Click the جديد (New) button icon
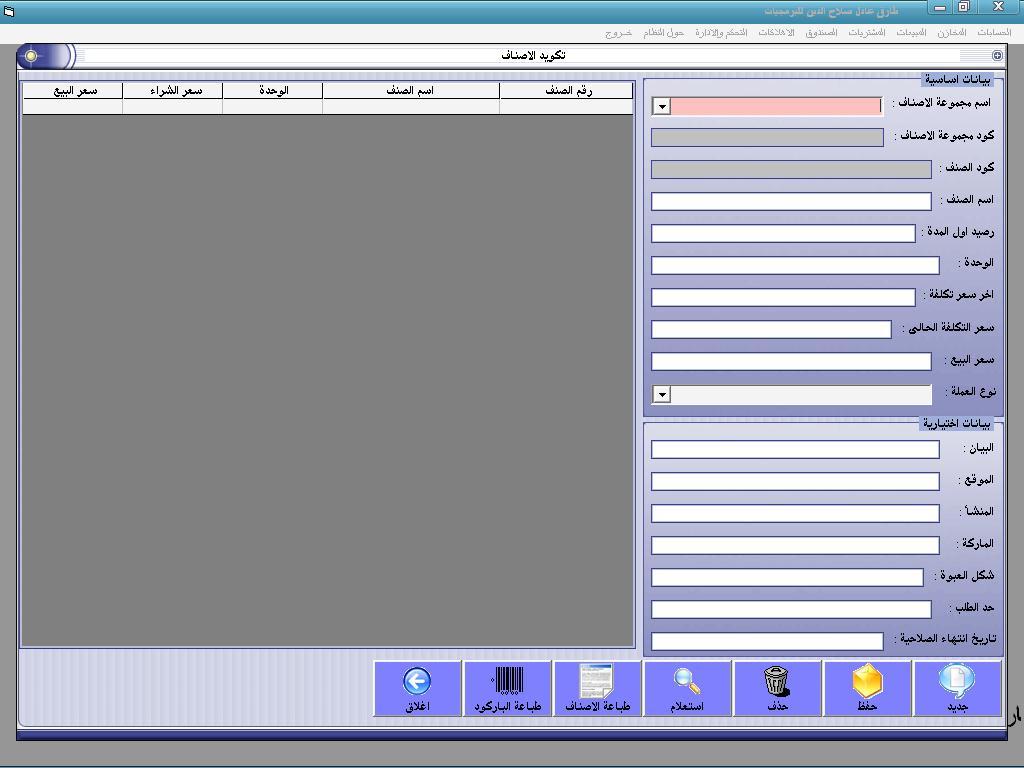The width and height of the screenshot is (1024, 768). pos(957,688)
